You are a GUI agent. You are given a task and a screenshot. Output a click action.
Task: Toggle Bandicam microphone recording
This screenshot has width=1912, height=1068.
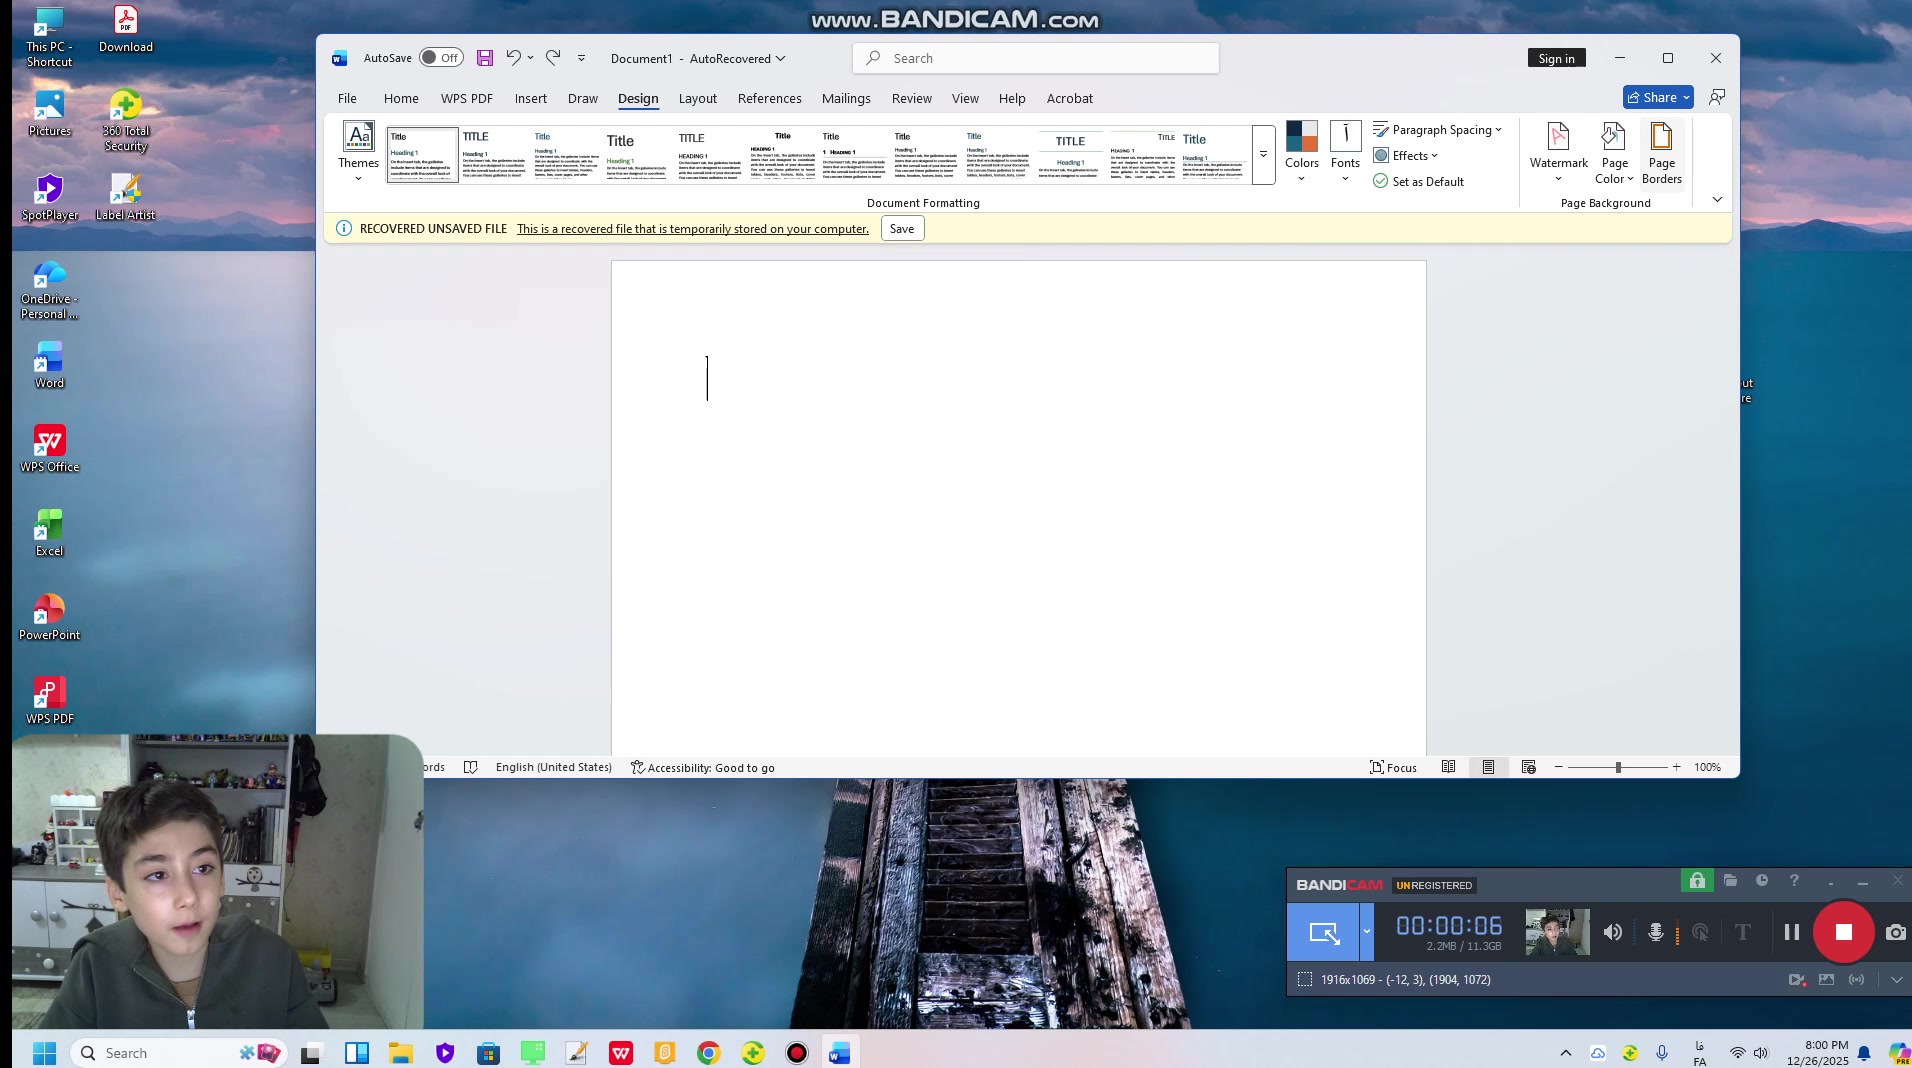coord(1656,932)
